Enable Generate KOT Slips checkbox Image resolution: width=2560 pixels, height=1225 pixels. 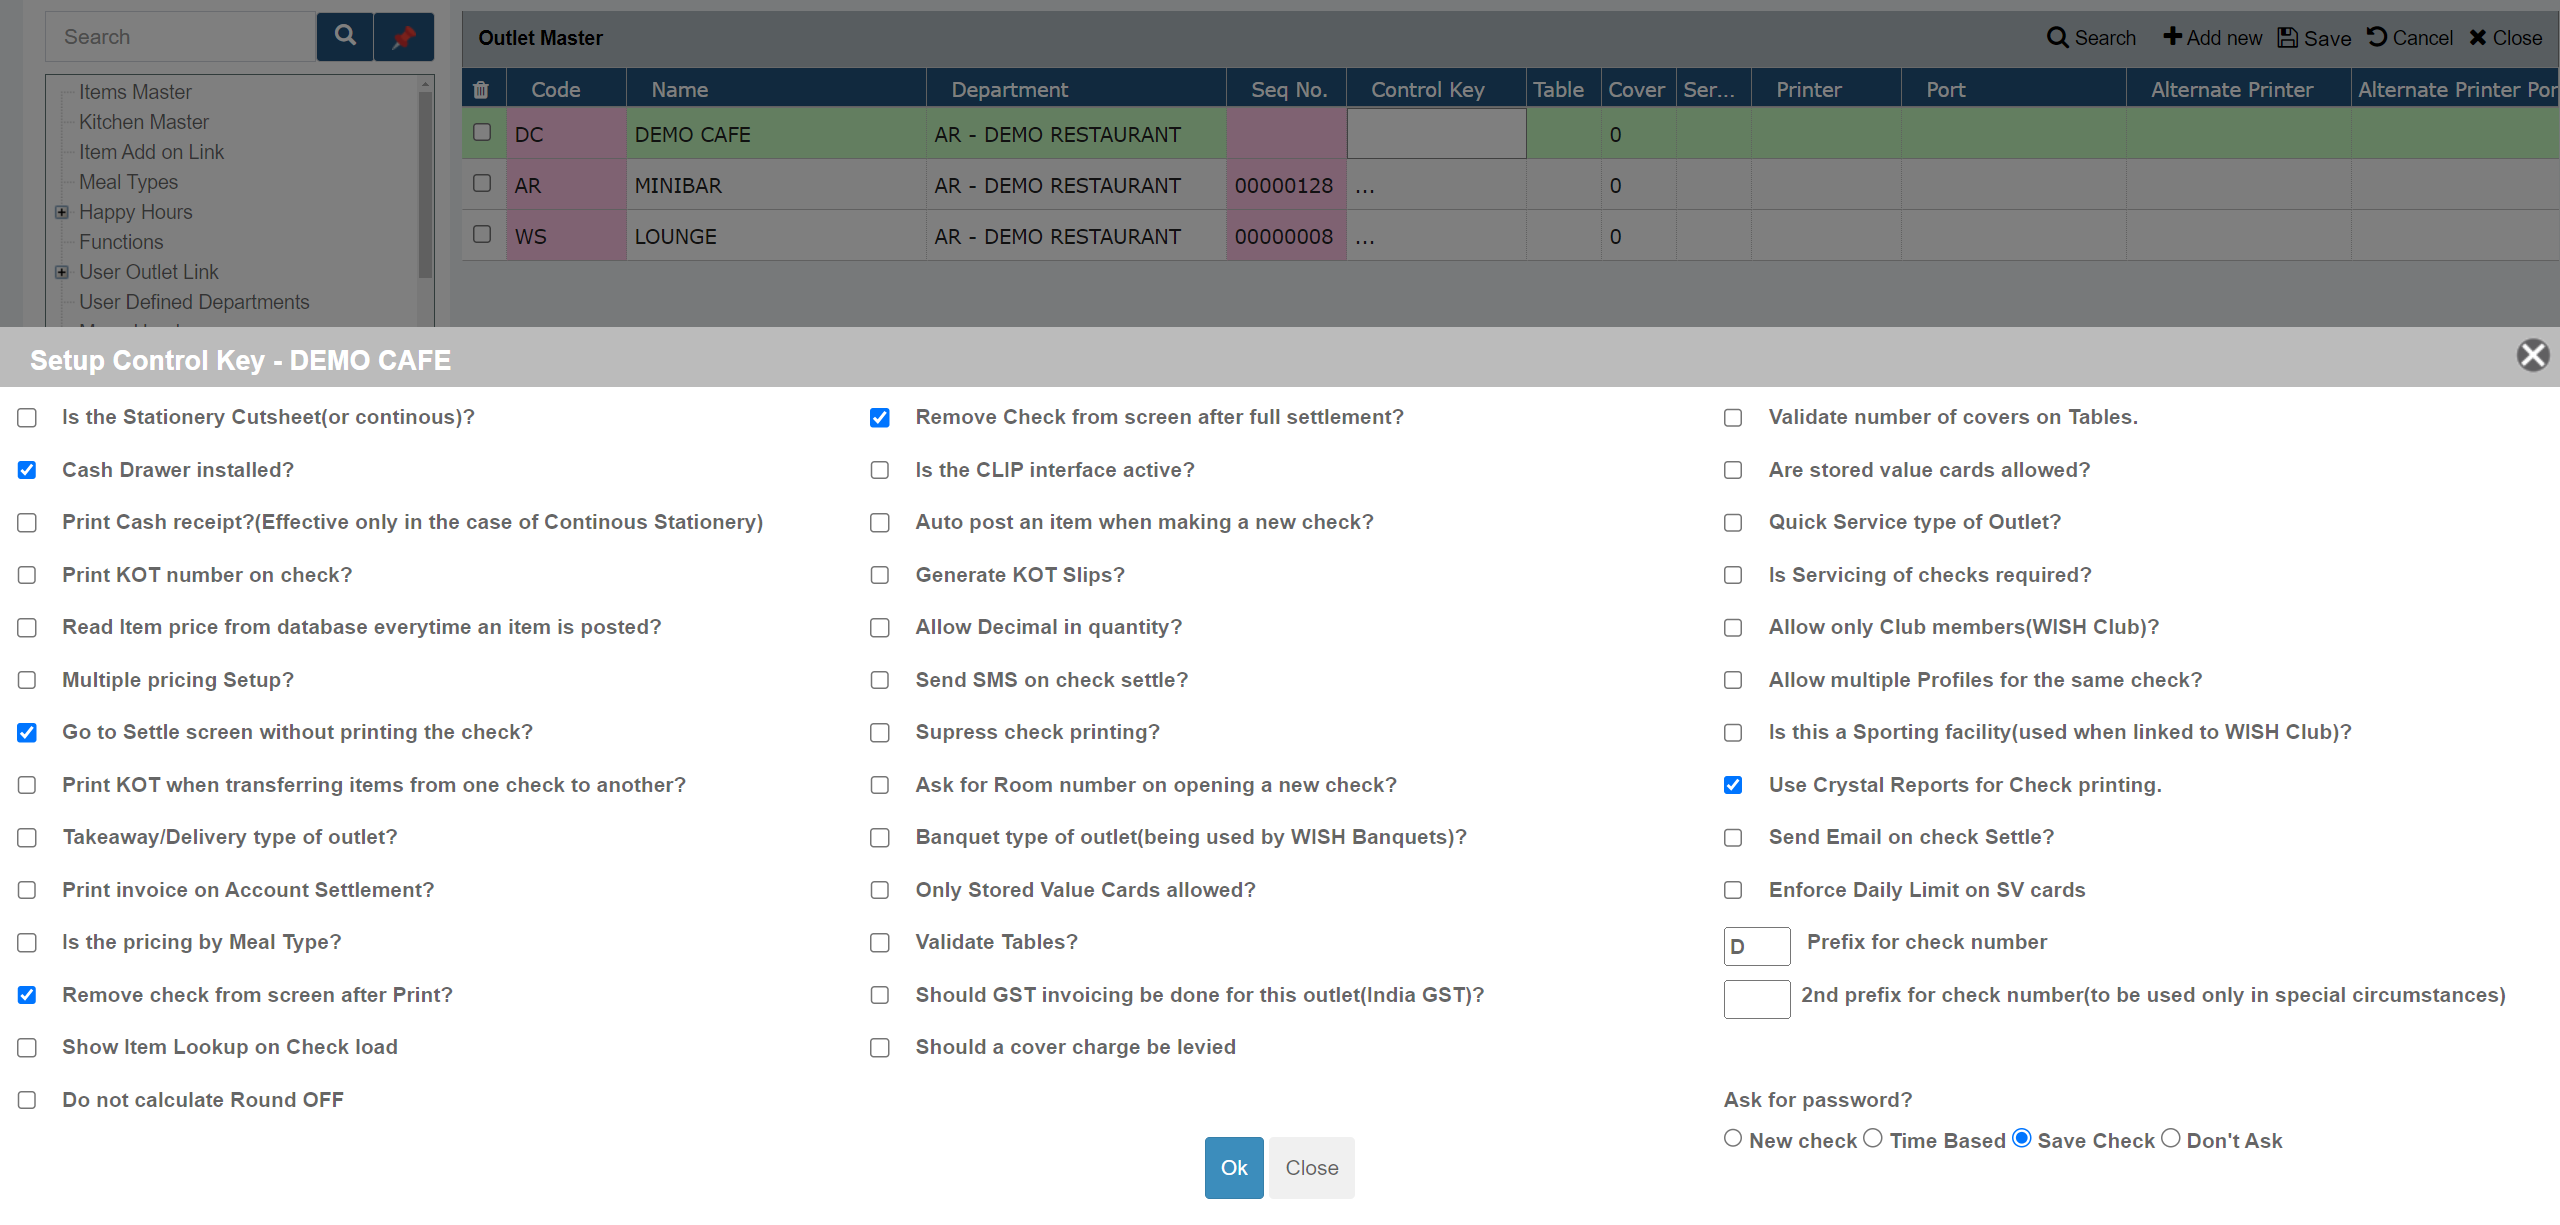(x=880, y=575)
